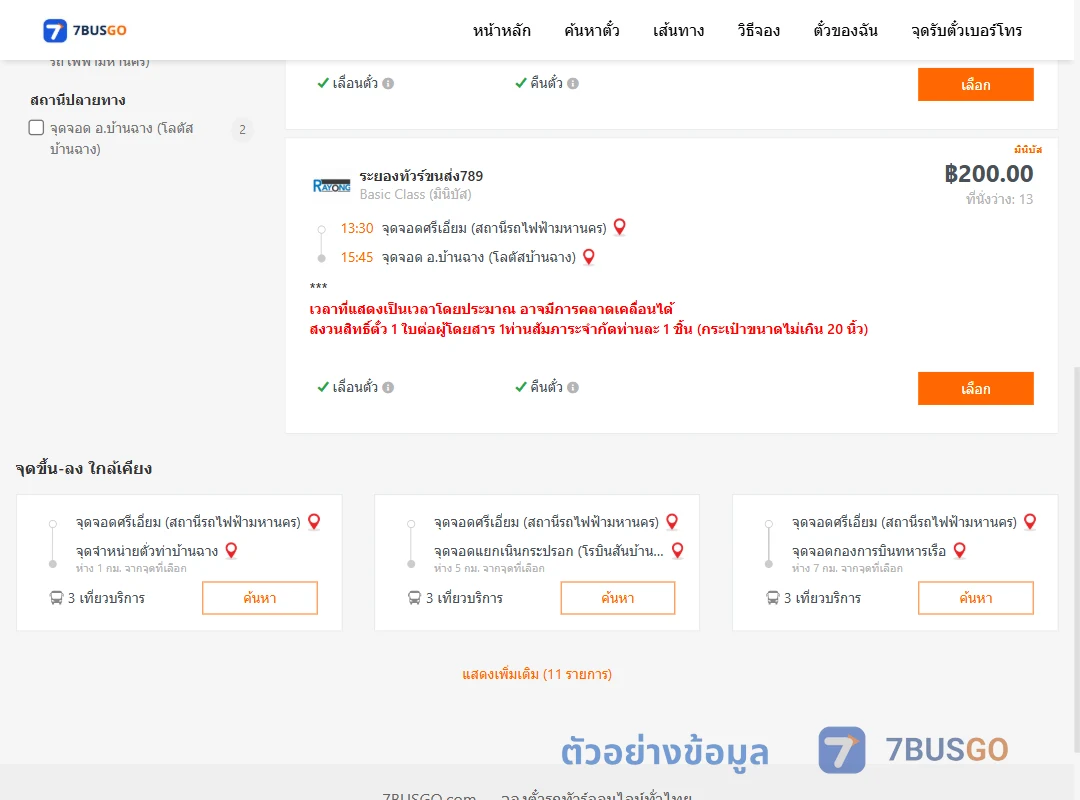Click the count badge 2 beside destination filter
This screenshot has width=1080, height=800.
coord(242,130)
